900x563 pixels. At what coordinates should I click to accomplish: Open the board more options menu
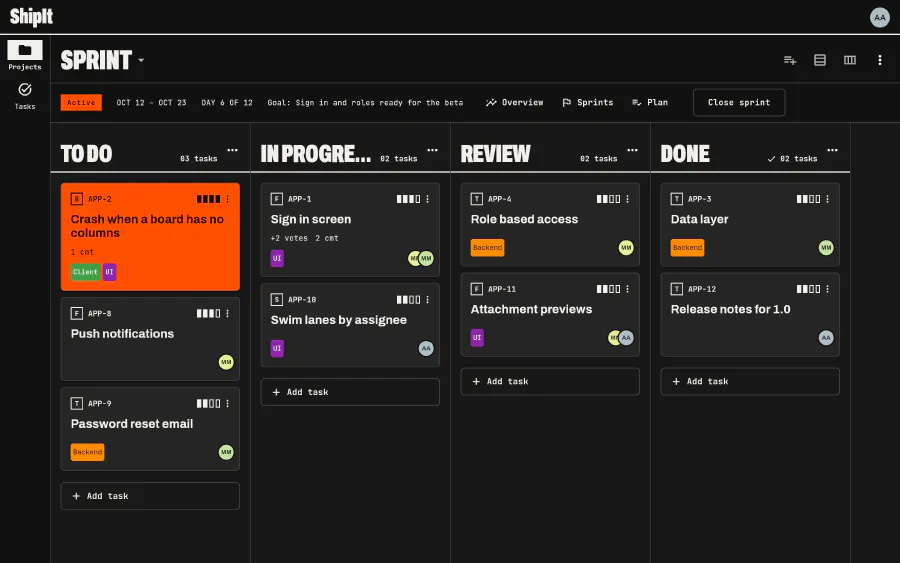pos(879,60)
